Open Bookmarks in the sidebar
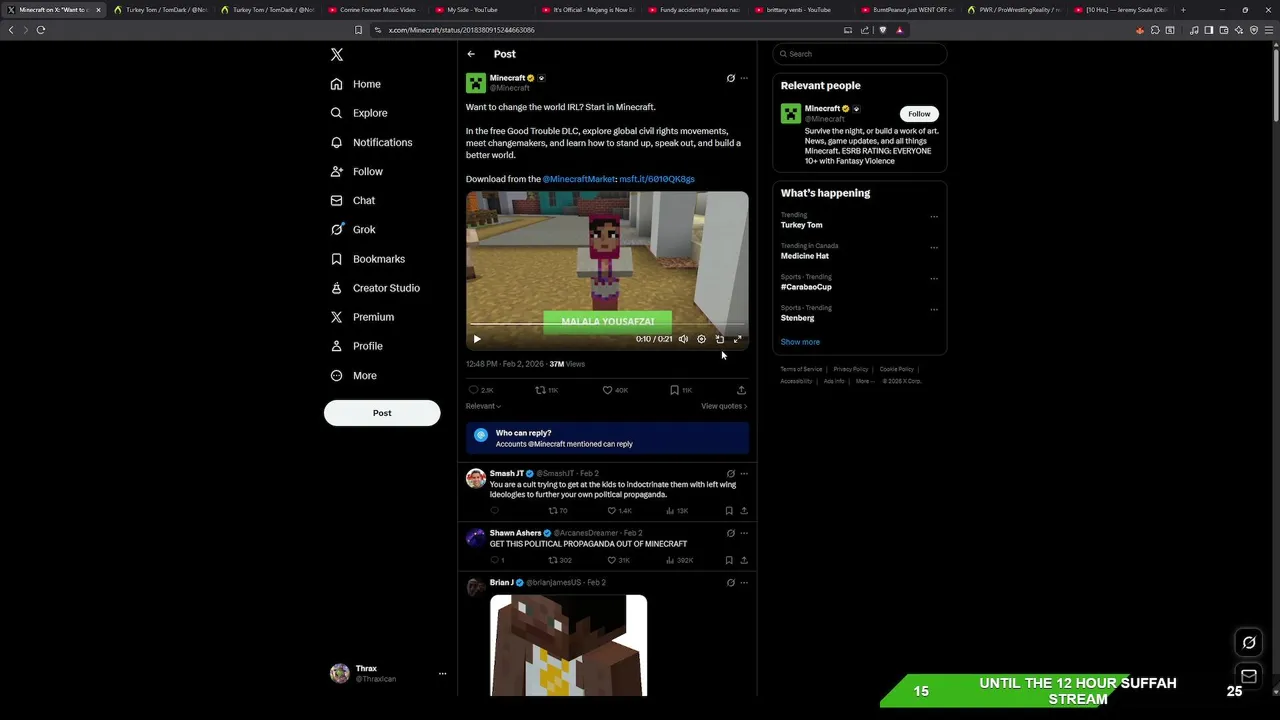This screenshot has width=1280, height=720. tap(368, 259)
